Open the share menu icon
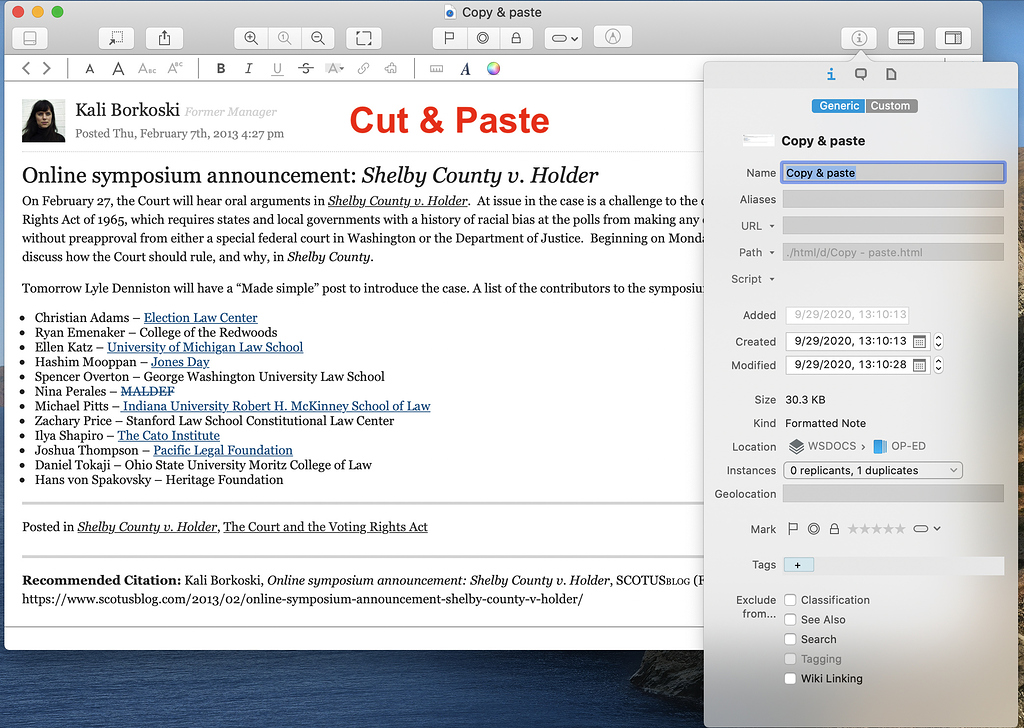 pos(163,37)
